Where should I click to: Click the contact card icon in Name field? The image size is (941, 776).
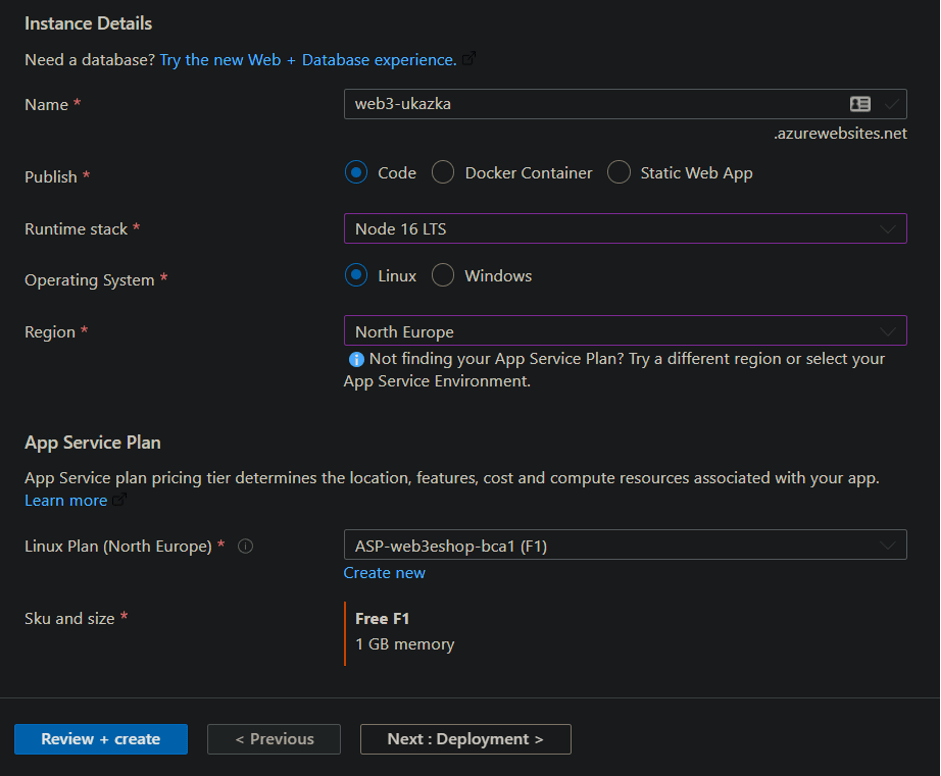click(860, 104)
